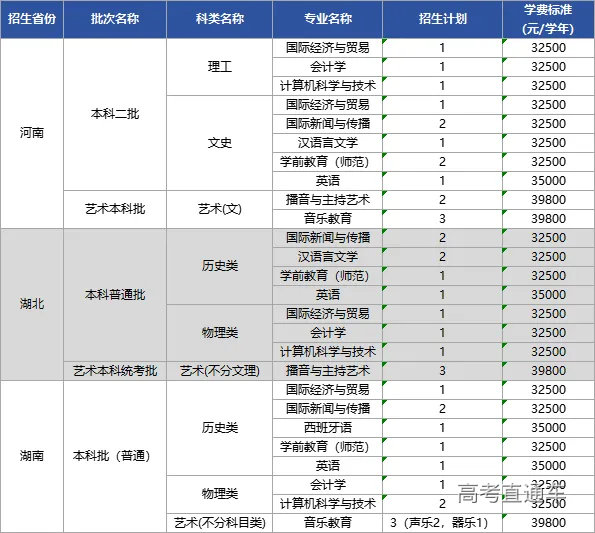Select the 科类名称 header cell
This screenshot has height=533, width=595.
(219, 19)
